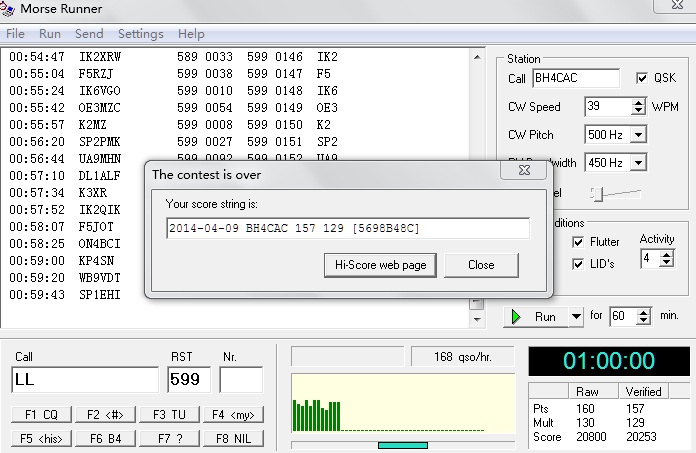
Task: Click the 168 qso/hr. rate display
Action: pyautogui.click(x=463, y=357)
